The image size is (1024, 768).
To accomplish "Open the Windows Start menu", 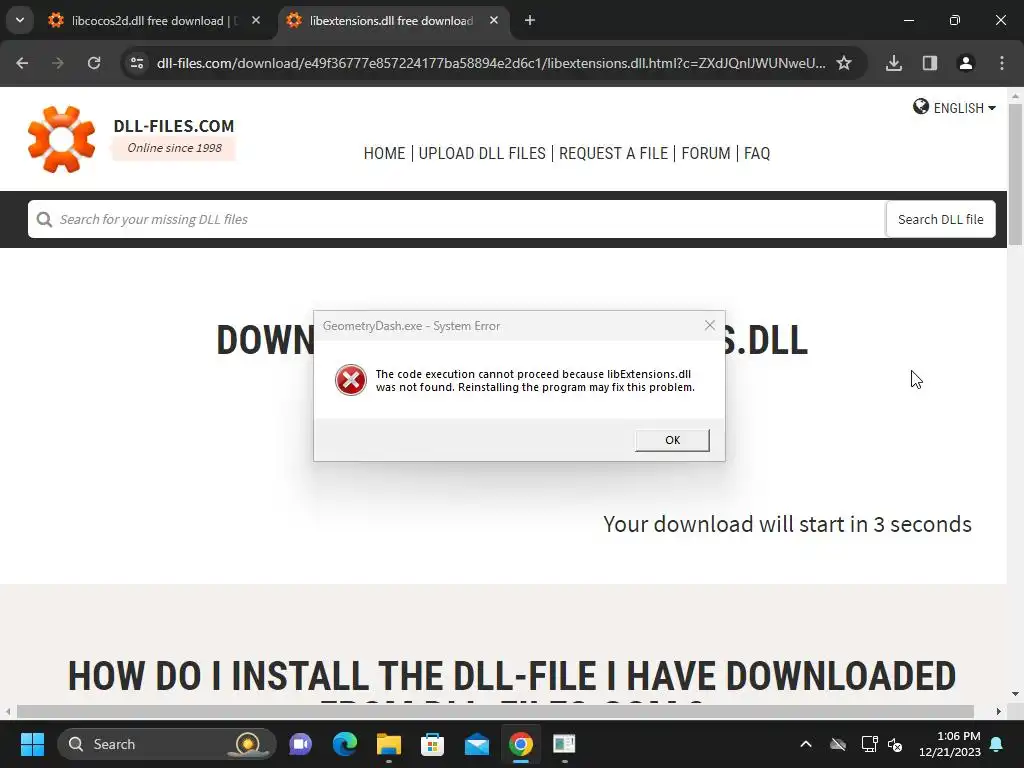I will pyautogui.click(x=32, y=744).
